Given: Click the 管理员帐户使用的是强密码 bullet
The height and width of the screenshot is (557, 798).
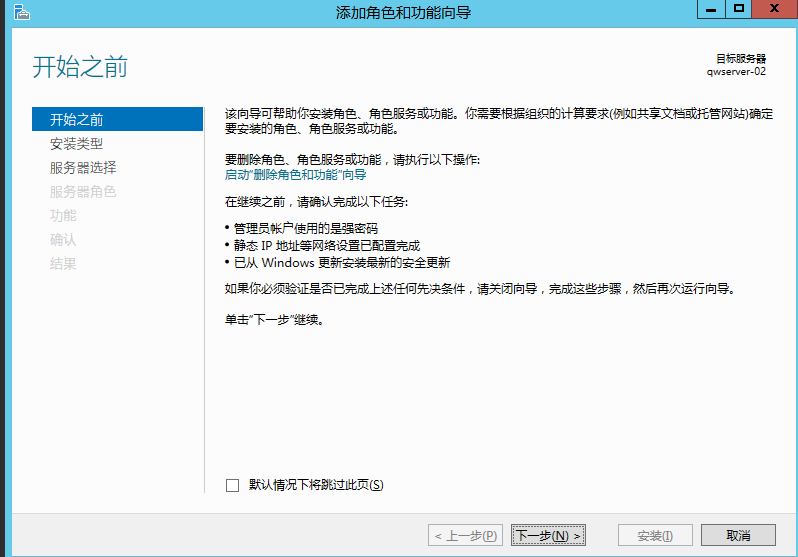Looking at the screenshot, I should [305, 229].
